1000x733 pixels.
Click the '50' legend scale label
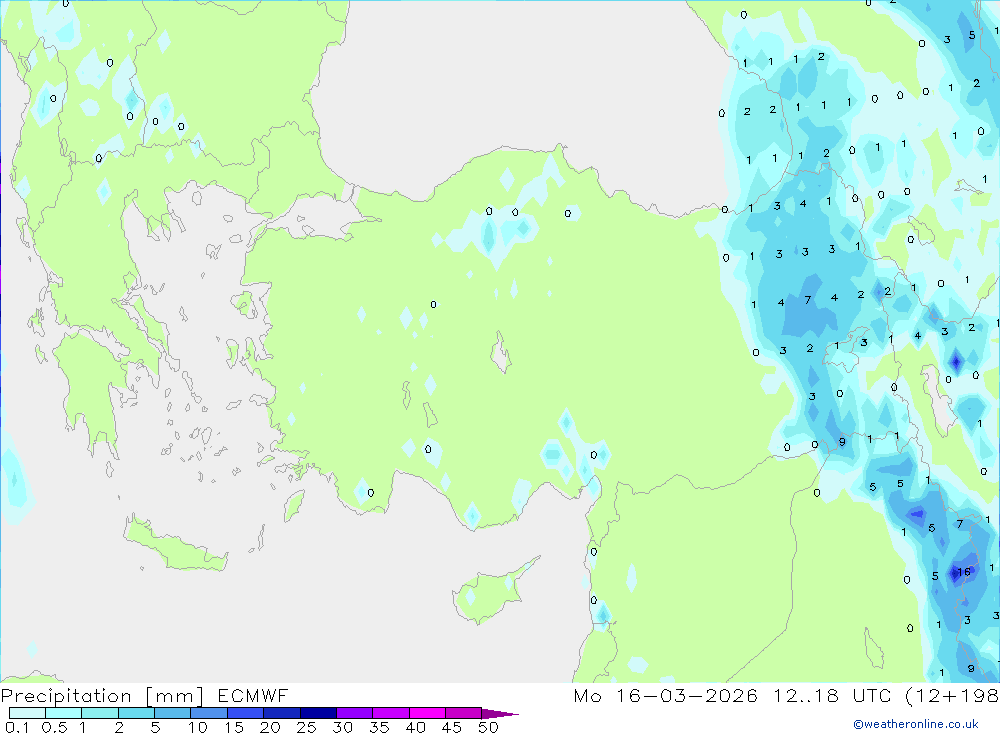coord(488,727)
